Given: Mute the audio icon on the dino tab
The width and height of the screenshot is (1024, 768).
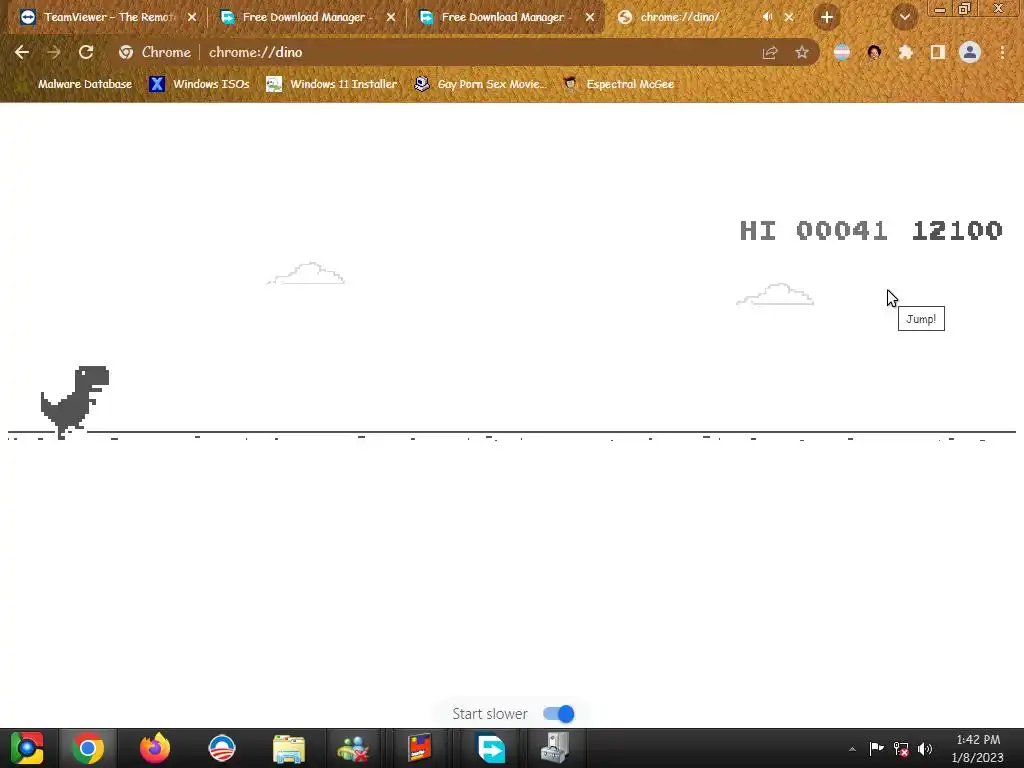Looking at the screenshot, I should [x=767, y=17].
